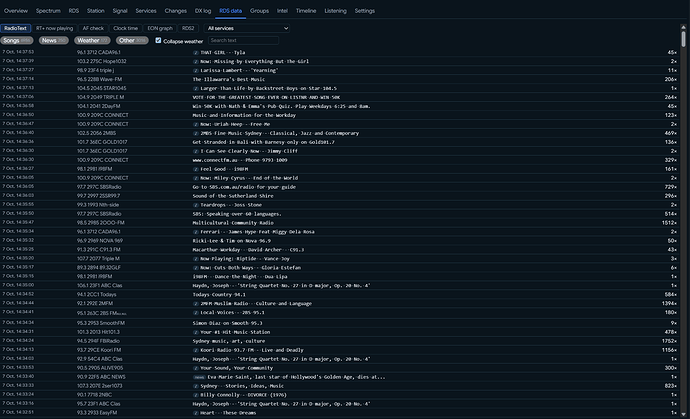This screenshot has height=419, width=690.
Task: Open the Timeline tab
Action: tap(306, 11)
